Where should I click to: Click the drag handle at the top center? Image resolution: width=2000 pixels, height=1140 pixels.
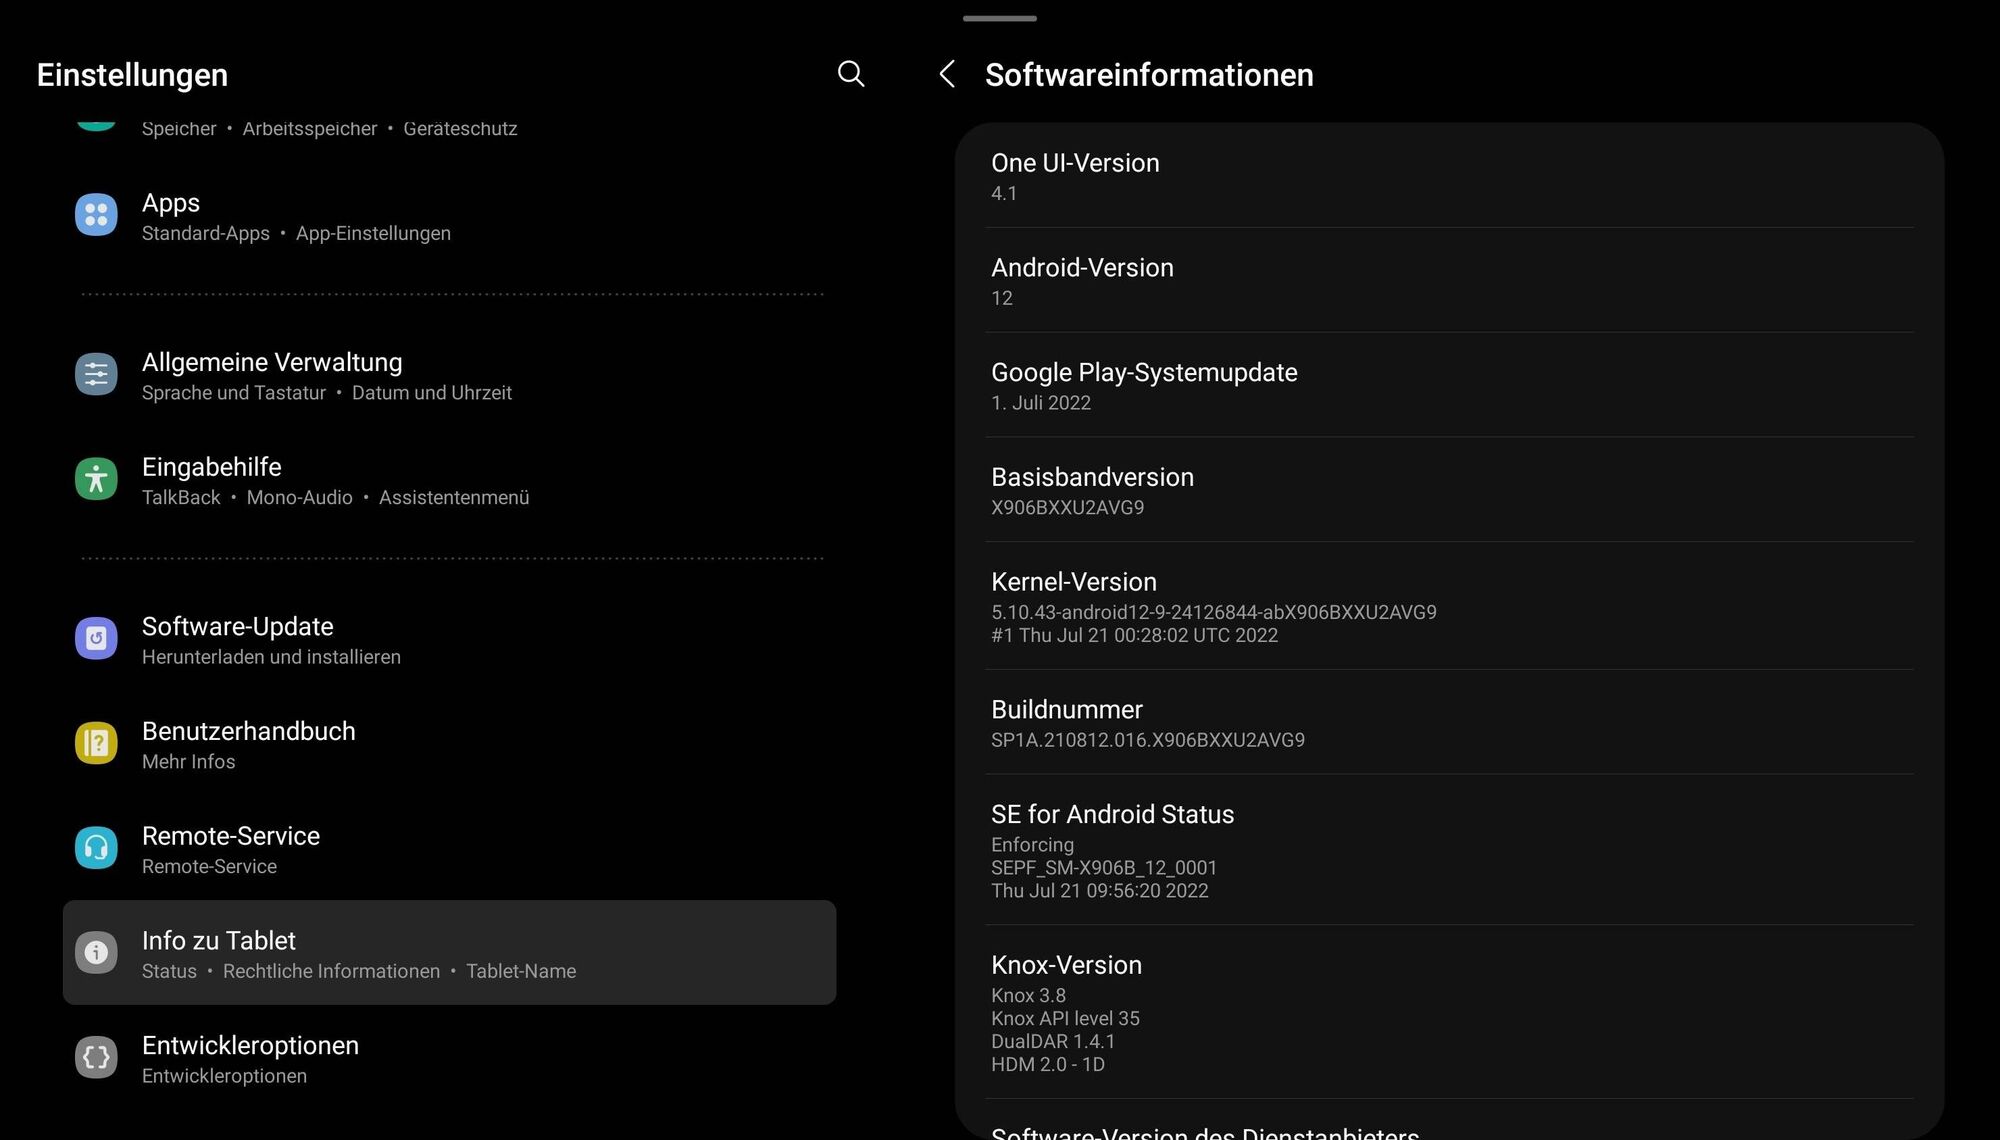click(999, 18)
